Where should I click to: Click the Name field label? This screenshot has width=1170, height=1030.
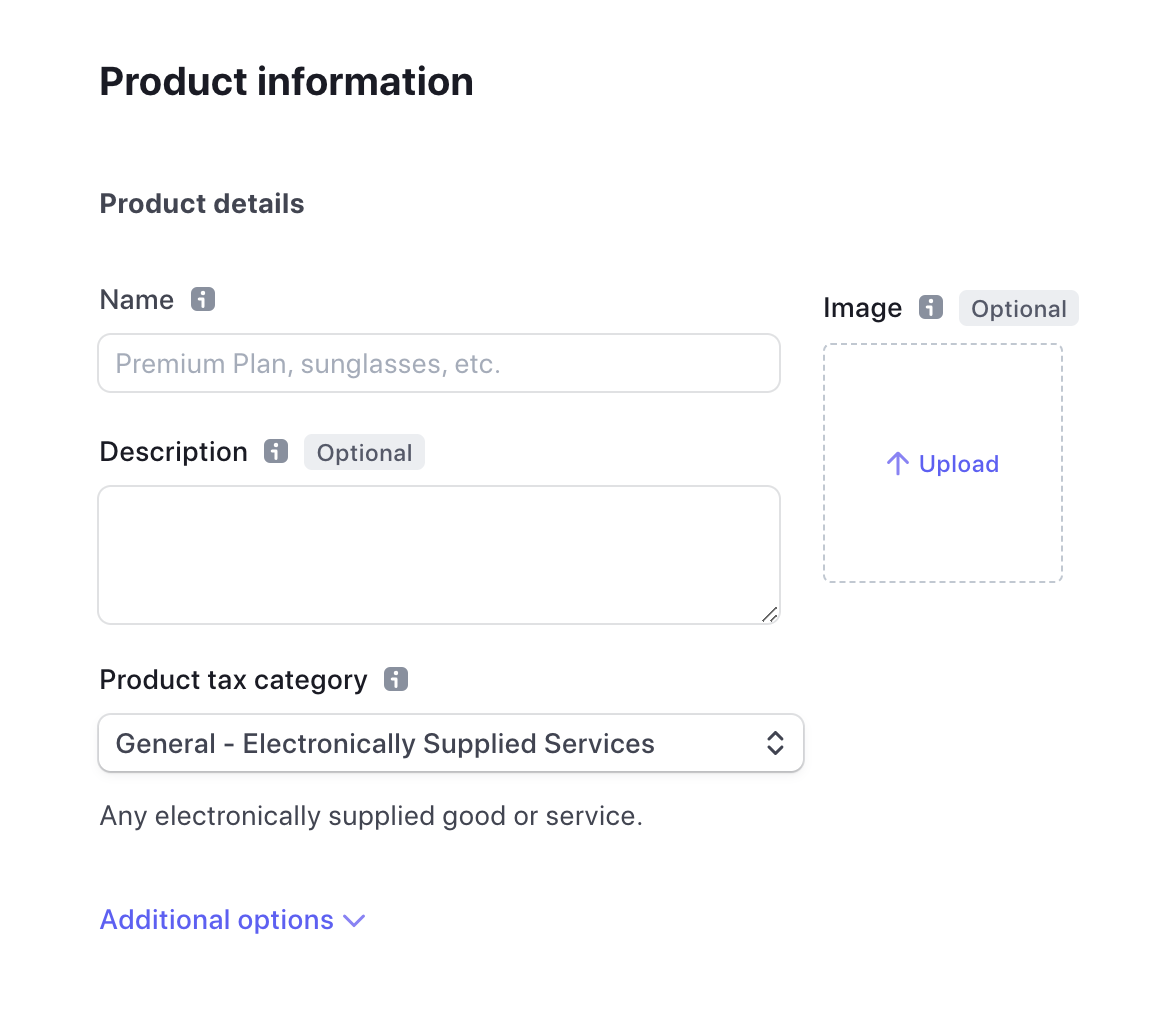(x=137, y=299)
